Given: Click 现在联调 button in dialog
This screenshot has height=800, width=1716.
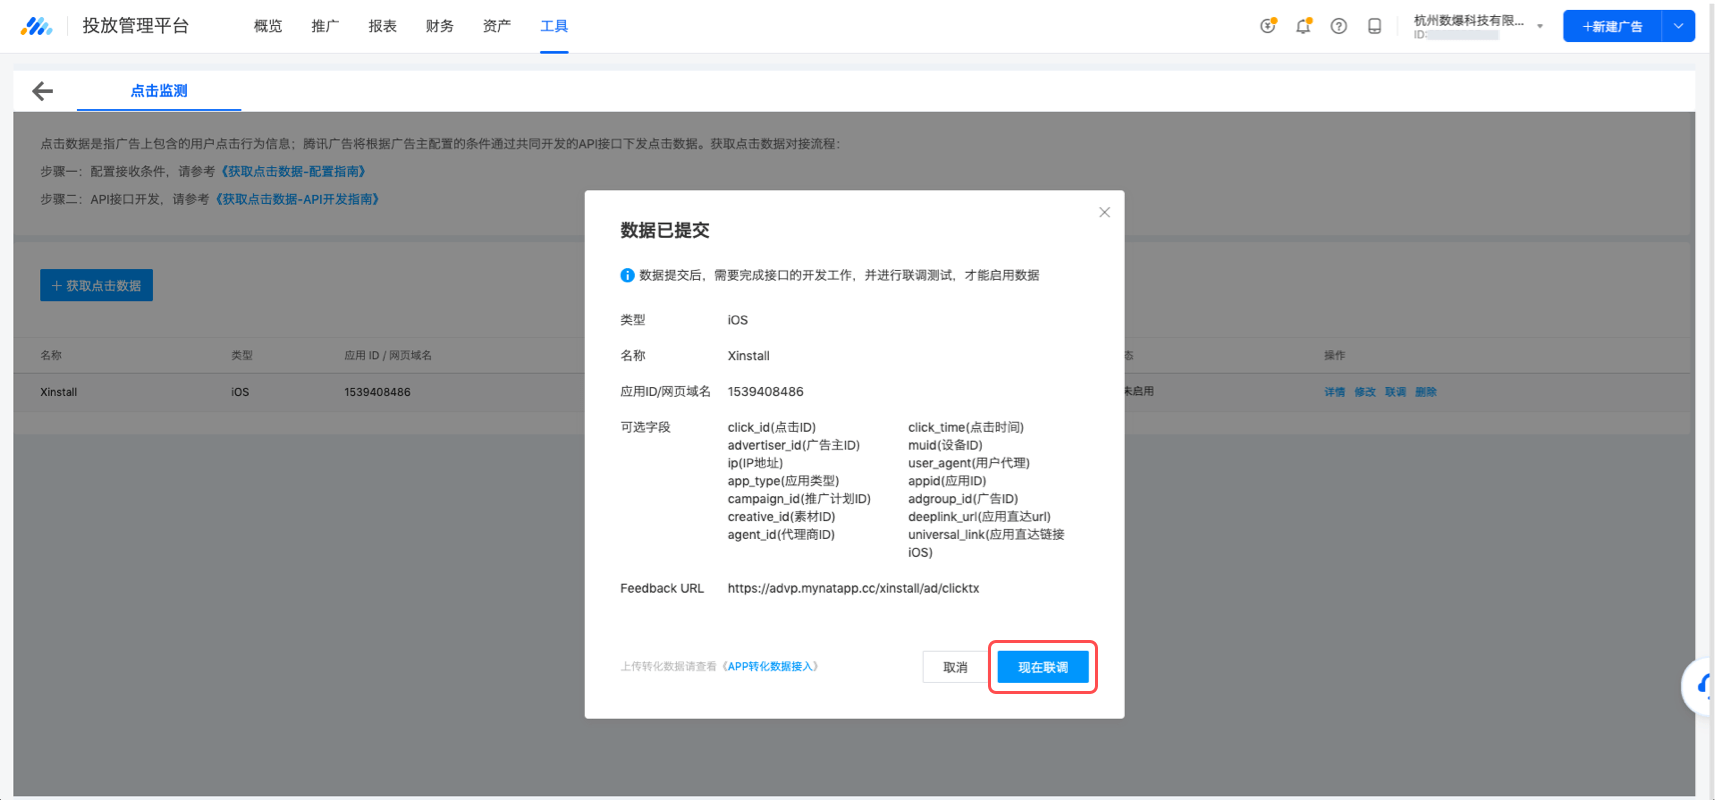Looking at the screenshot, I should (x=1043, y=667).
